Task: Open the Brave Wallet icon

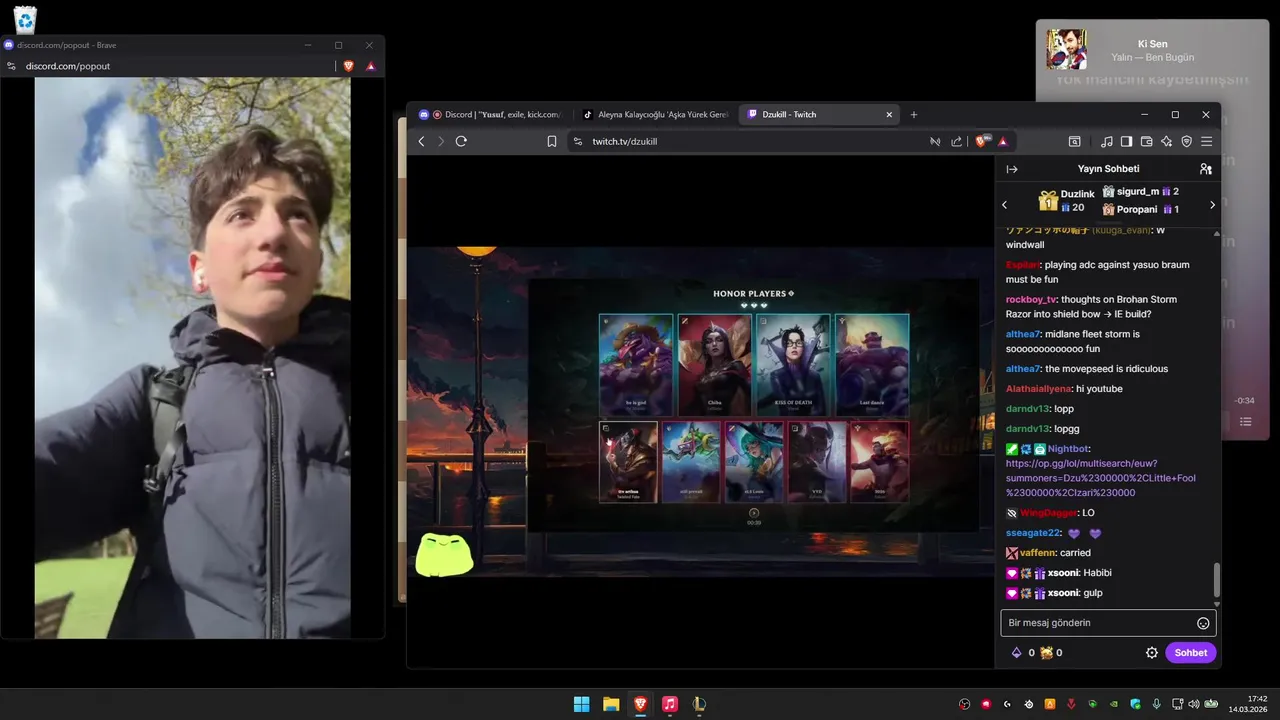Action: pos(1146,141)
